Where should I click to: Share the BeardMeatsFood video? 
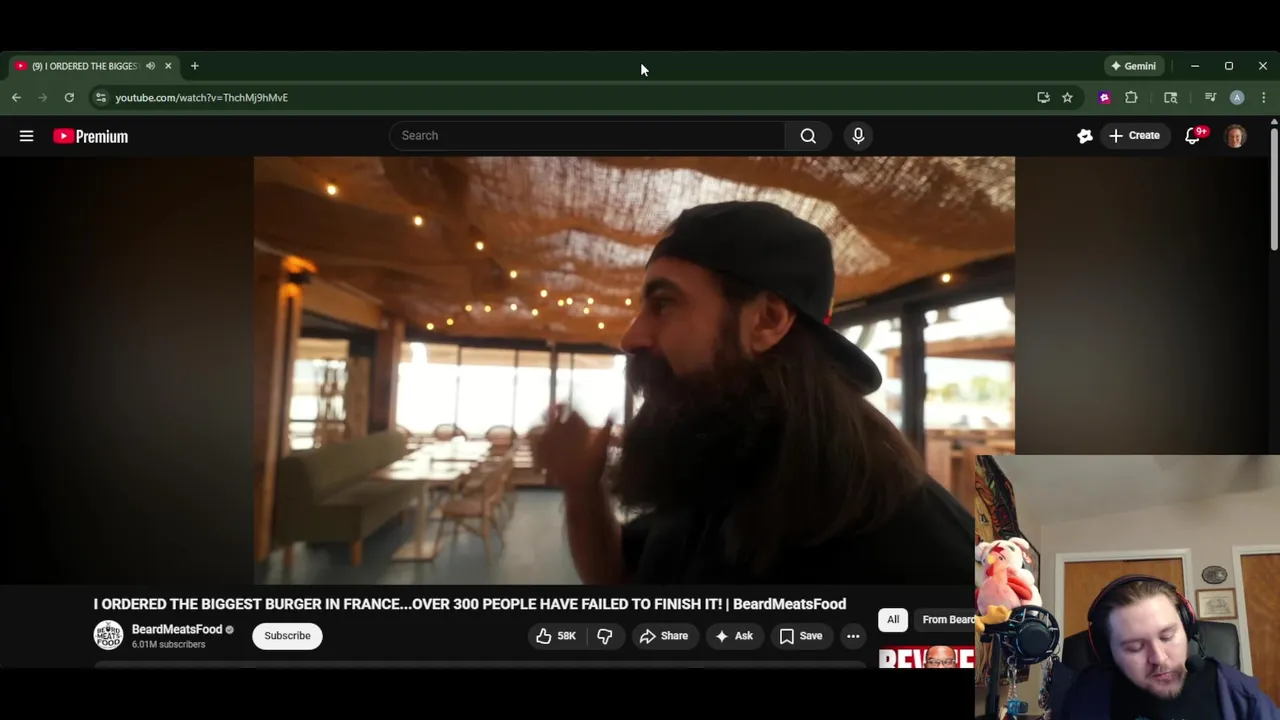pos(664,636)
